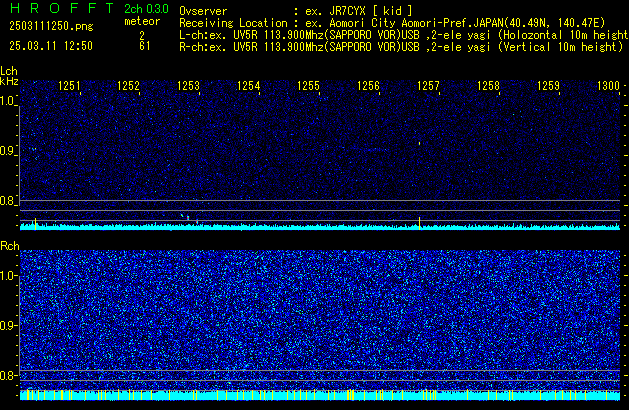
Task: Click the observer line 'JR7CYX [ kid ]'
Action: (296, 11)
